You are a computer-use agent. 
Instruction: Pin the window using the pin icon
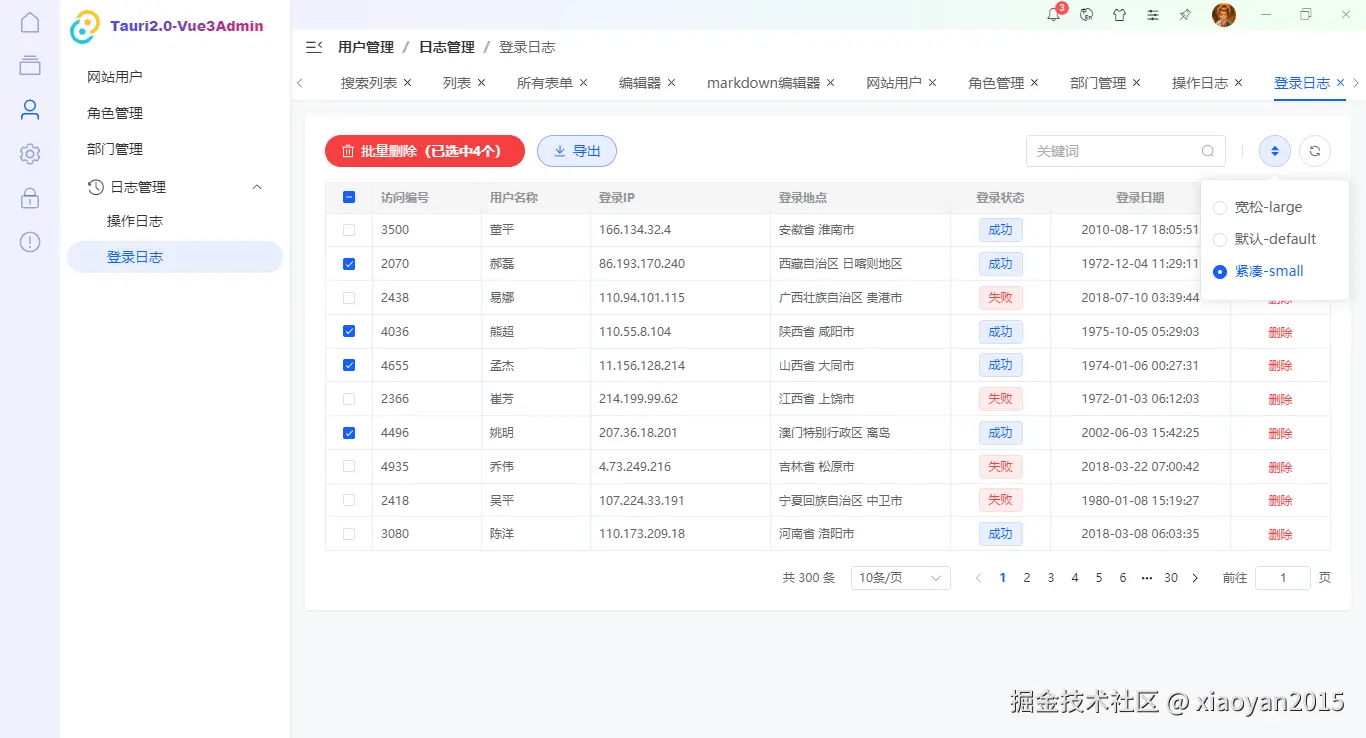point(1186,14)
